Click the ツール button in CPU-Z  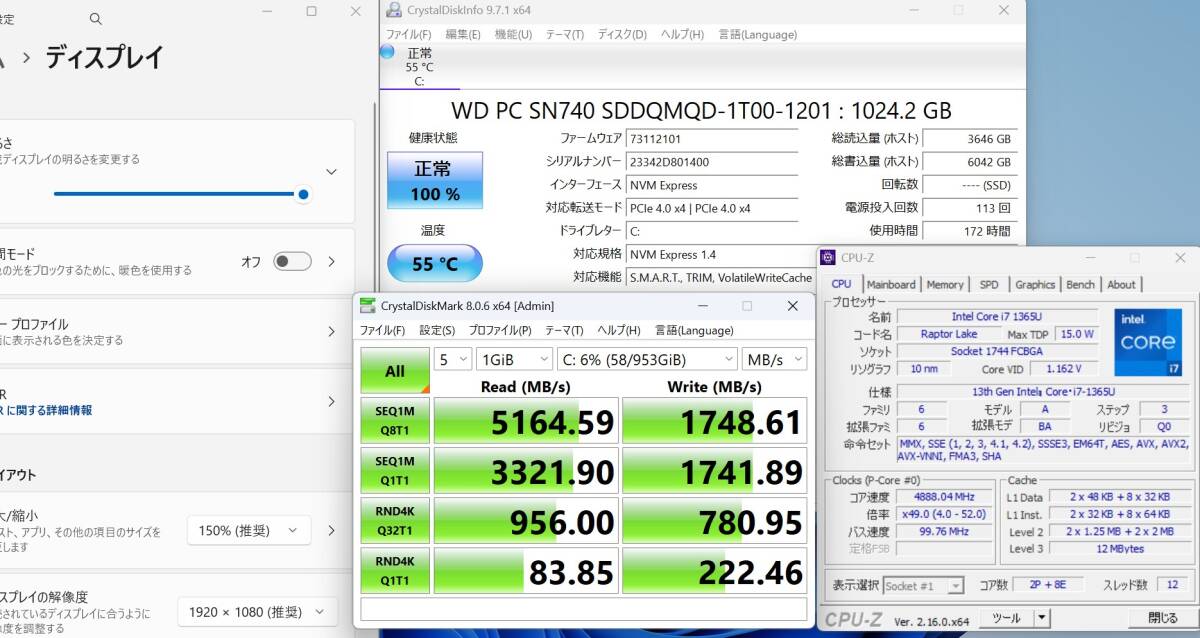1005,618
